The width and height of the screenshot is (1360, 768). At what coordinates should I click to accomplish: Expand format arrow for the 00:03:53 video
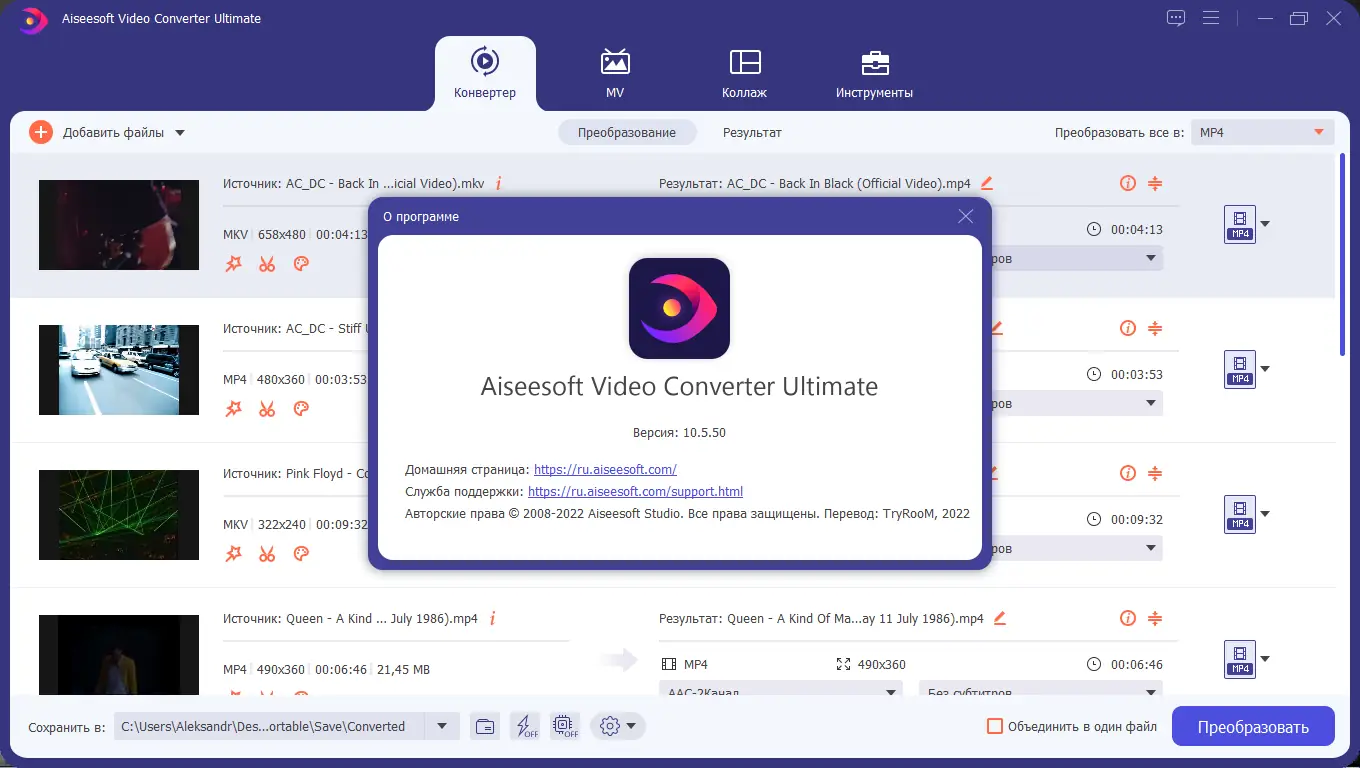click(x=1265, y=369)
